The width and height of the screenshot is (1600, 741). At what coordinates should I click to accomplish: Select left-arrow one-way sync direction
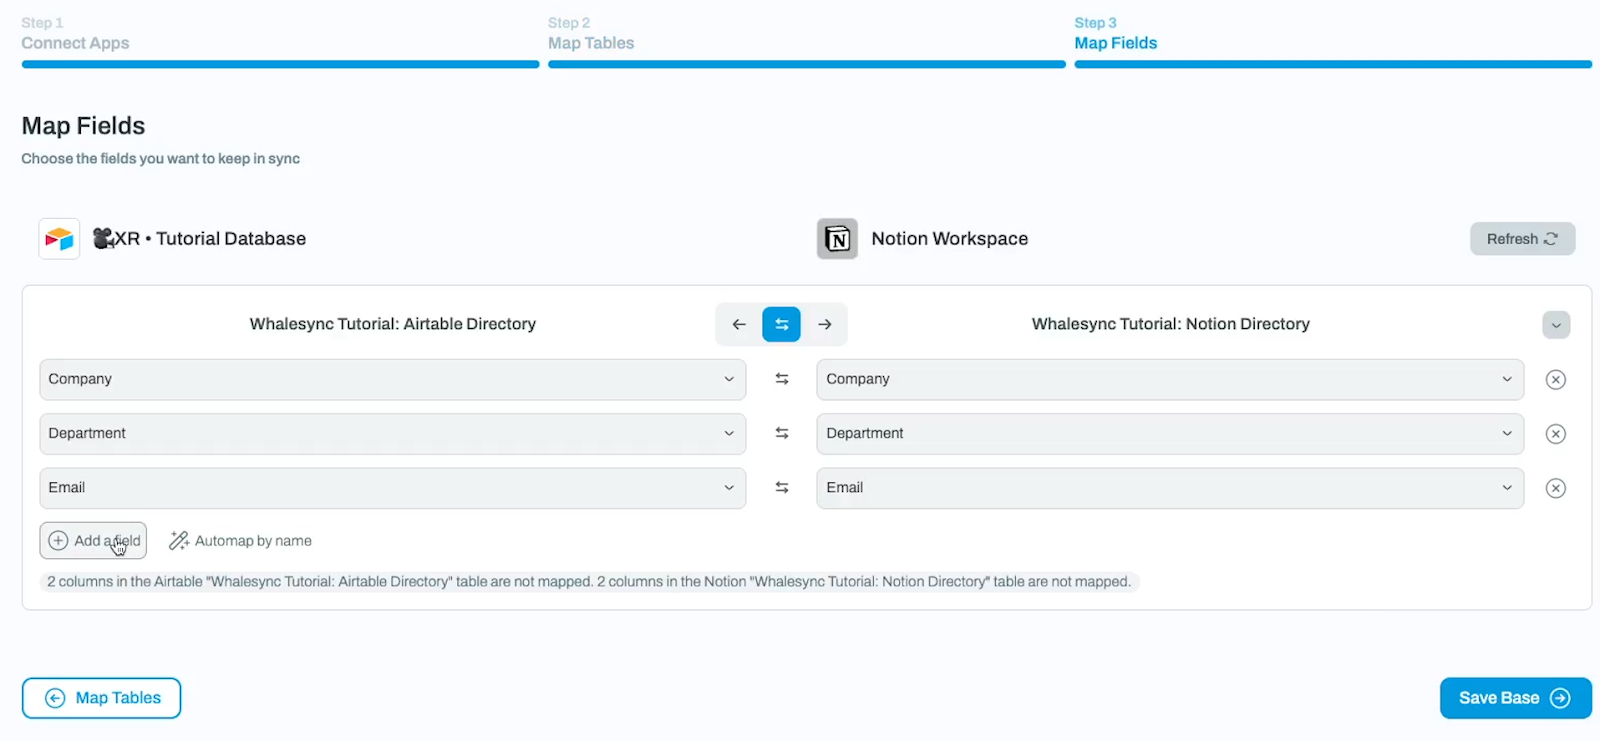(x=739, y=324)
